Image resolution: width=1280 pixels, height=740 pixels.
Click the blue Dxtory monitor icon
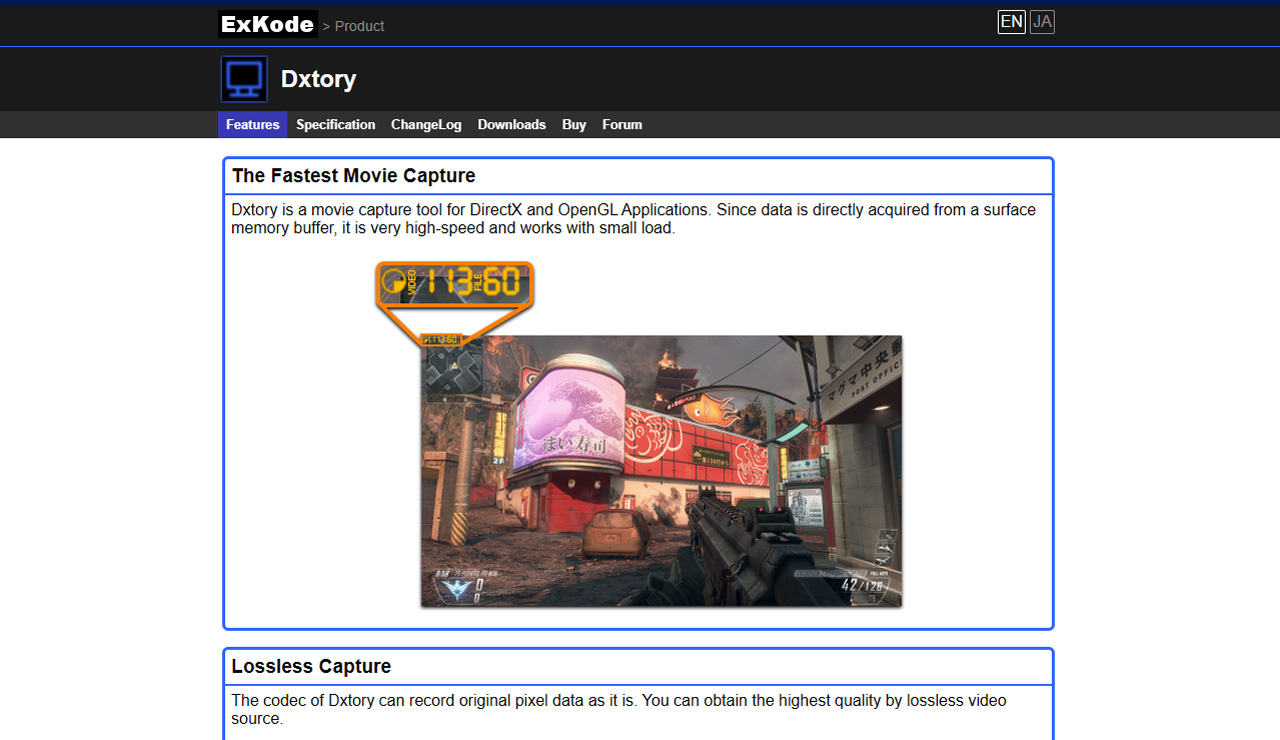pos(244,79)
